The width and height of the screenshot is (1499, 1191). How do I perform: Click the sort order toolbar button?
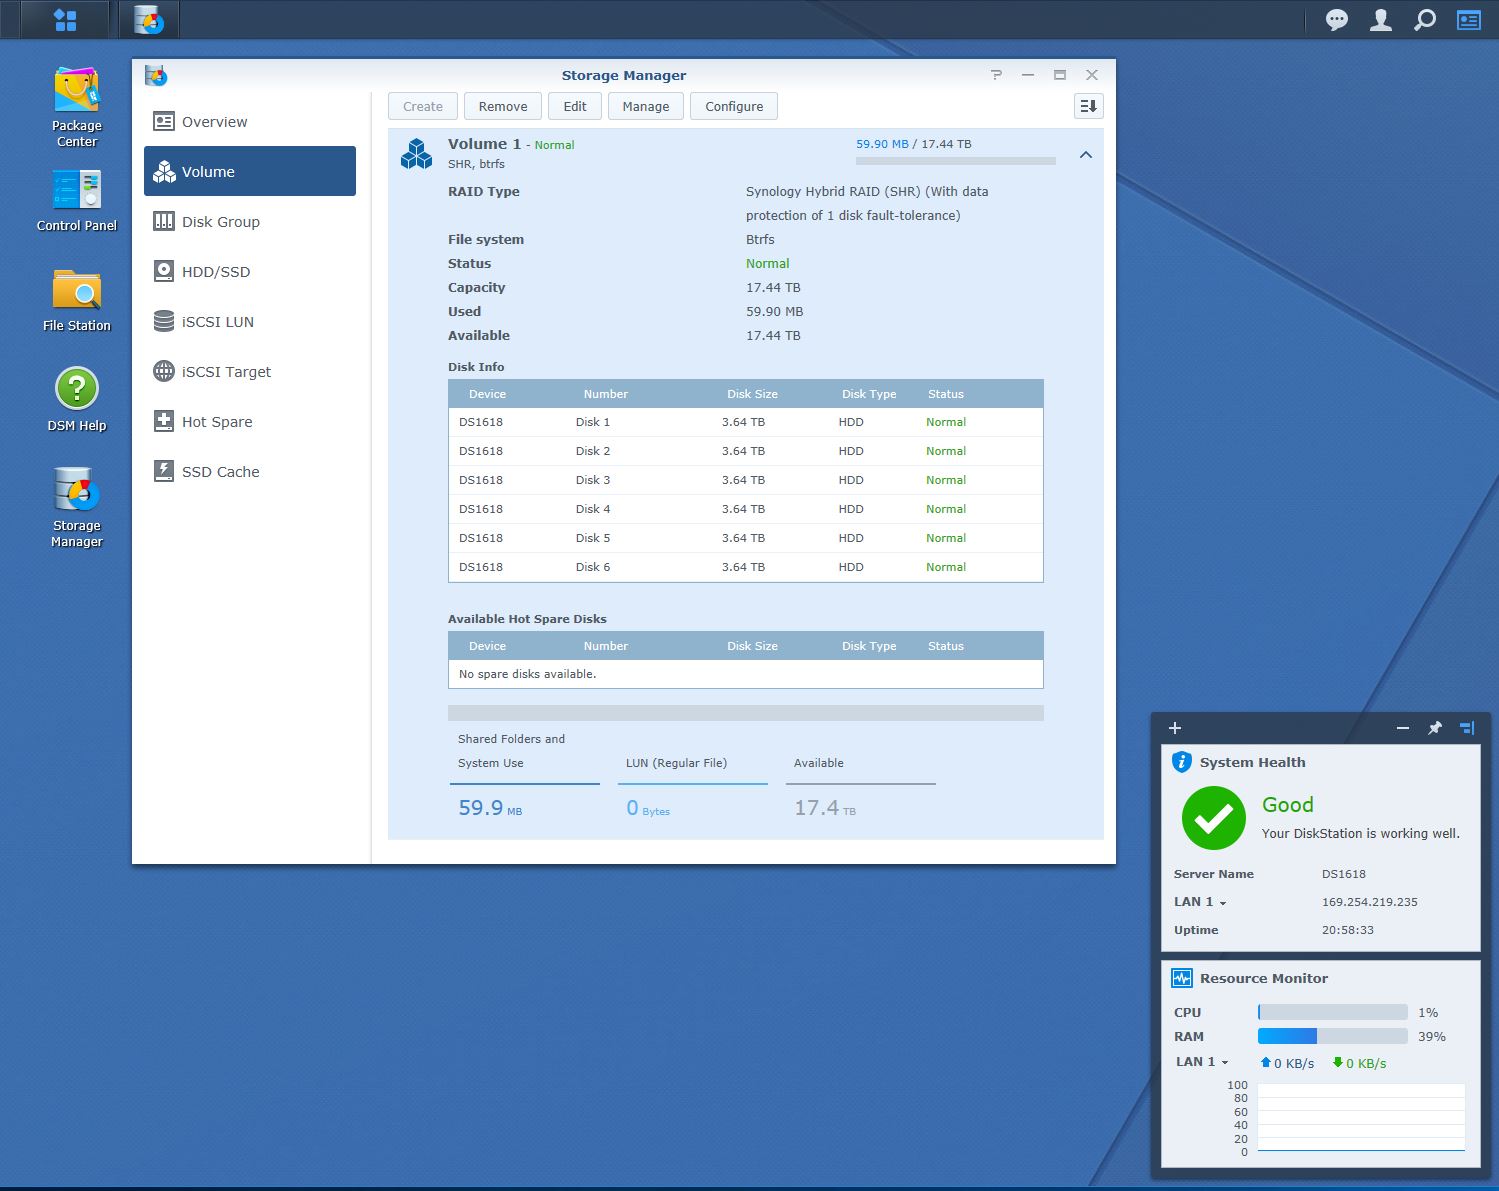click(1088, 107)
